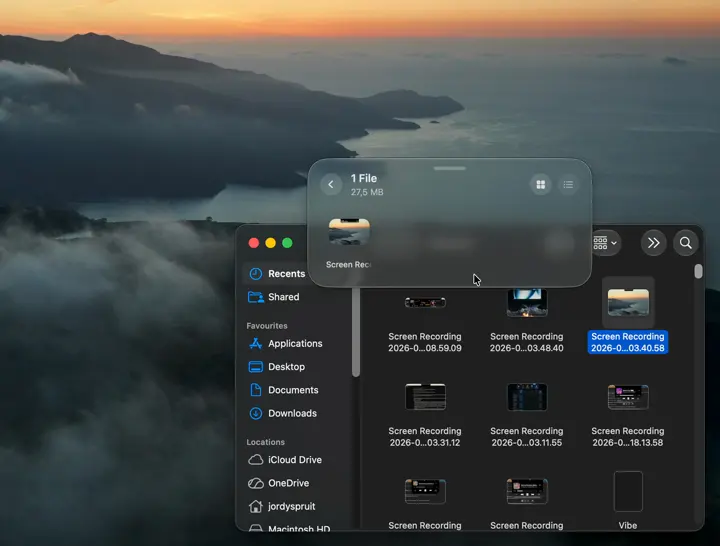Click the Finder sidebar scrollbar
Image resolution: width=720 pixels, height=546 pixels.
(x=356, y=332)
